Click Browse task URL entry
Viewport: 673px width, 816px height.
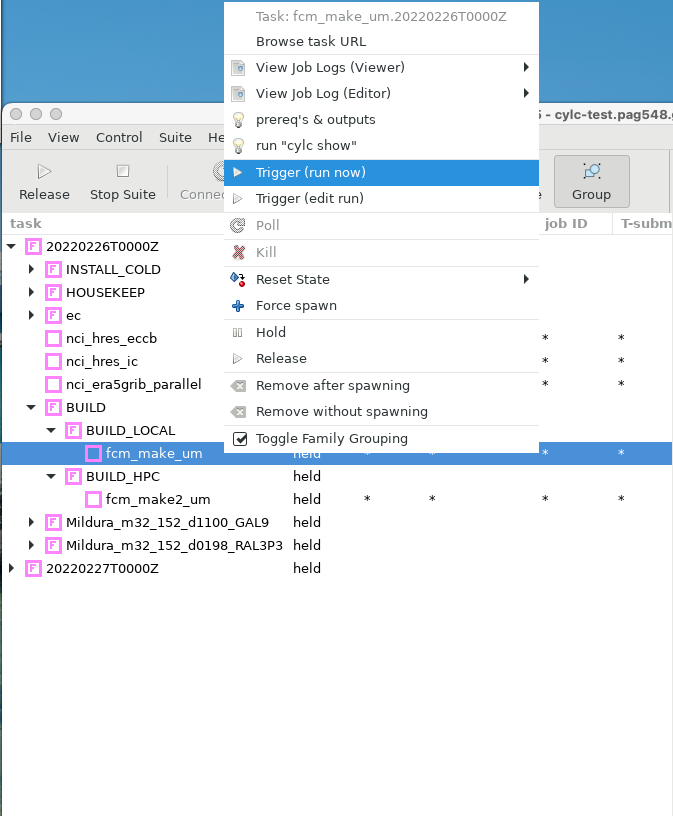point(311,42)
